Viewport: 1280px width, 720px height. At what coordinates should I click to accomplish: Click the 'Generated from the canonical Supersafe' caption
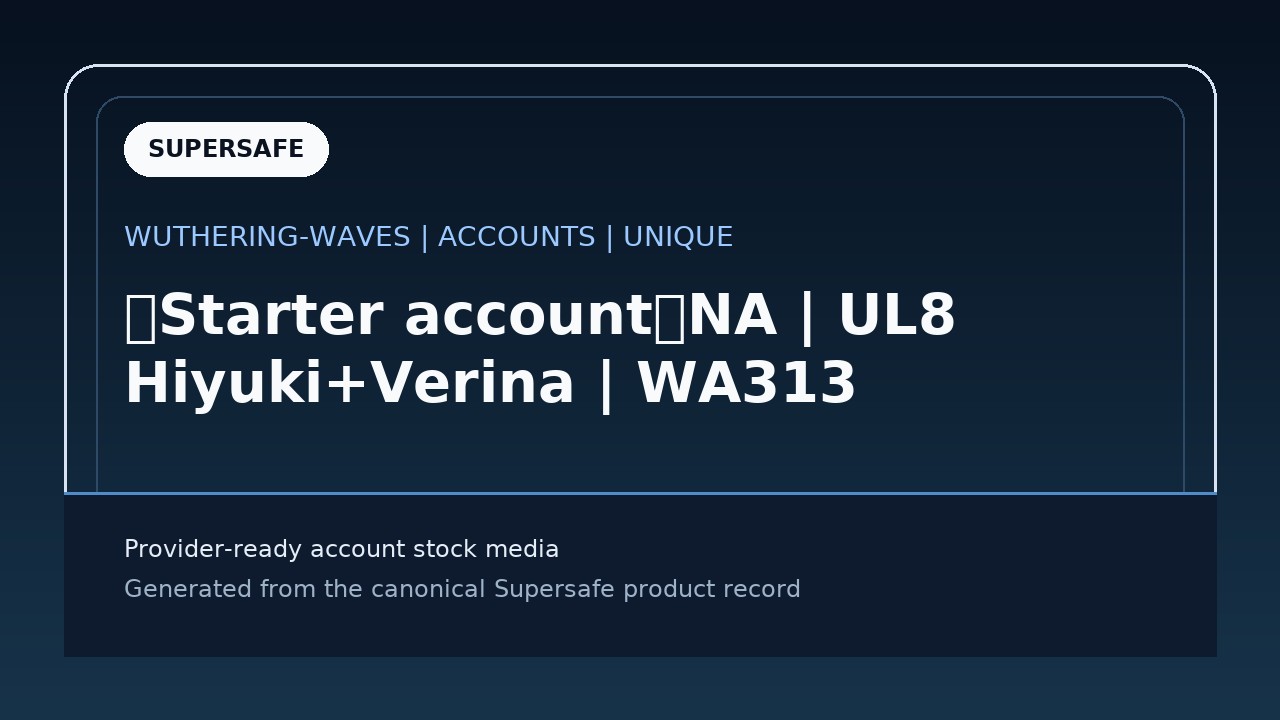point(369,589)
